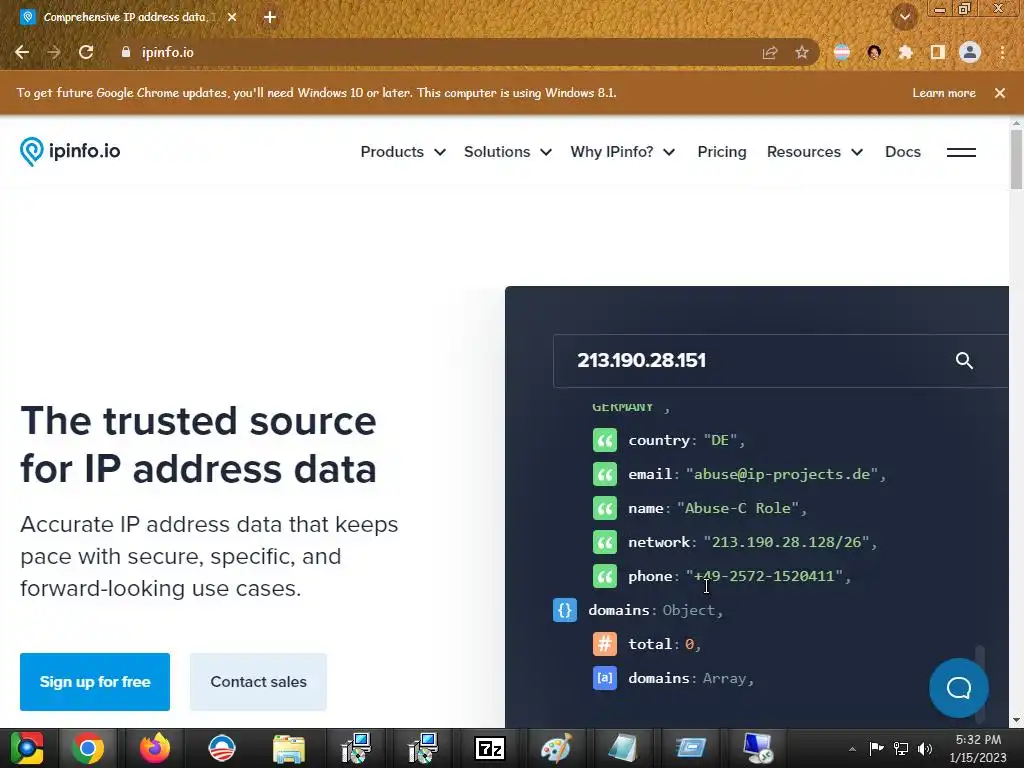
Task: Click the name value Abuse-C Role
Action: (x=738, y=508)
